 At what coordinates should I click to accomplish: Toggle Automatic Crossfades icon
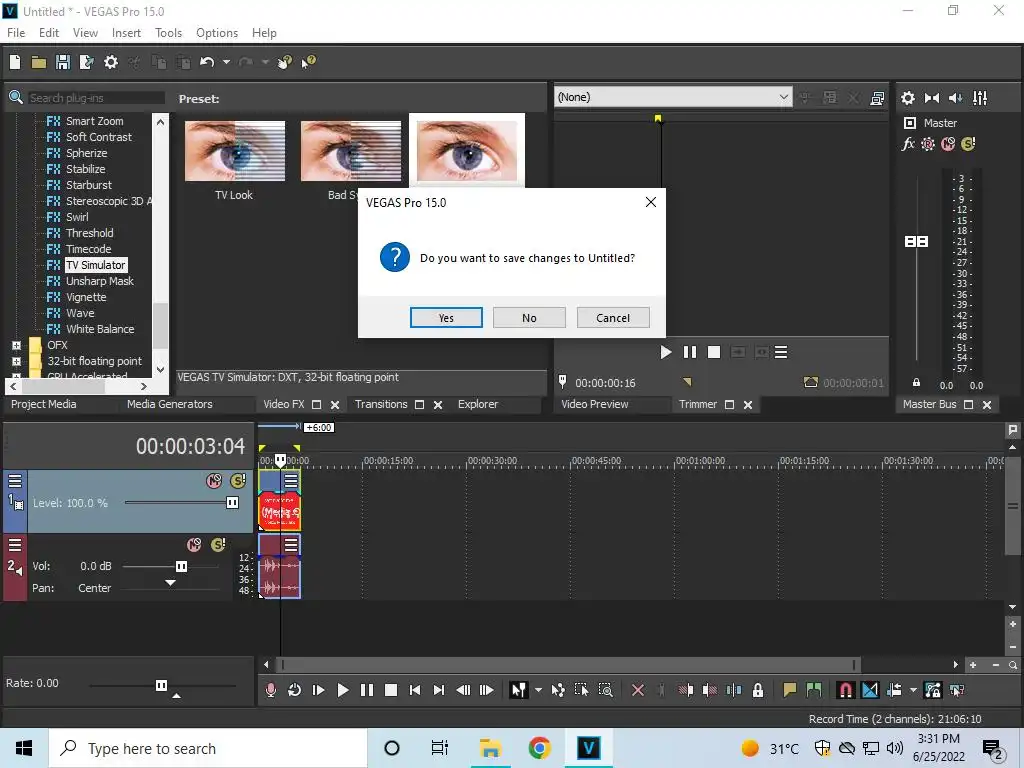pos(870,690)
